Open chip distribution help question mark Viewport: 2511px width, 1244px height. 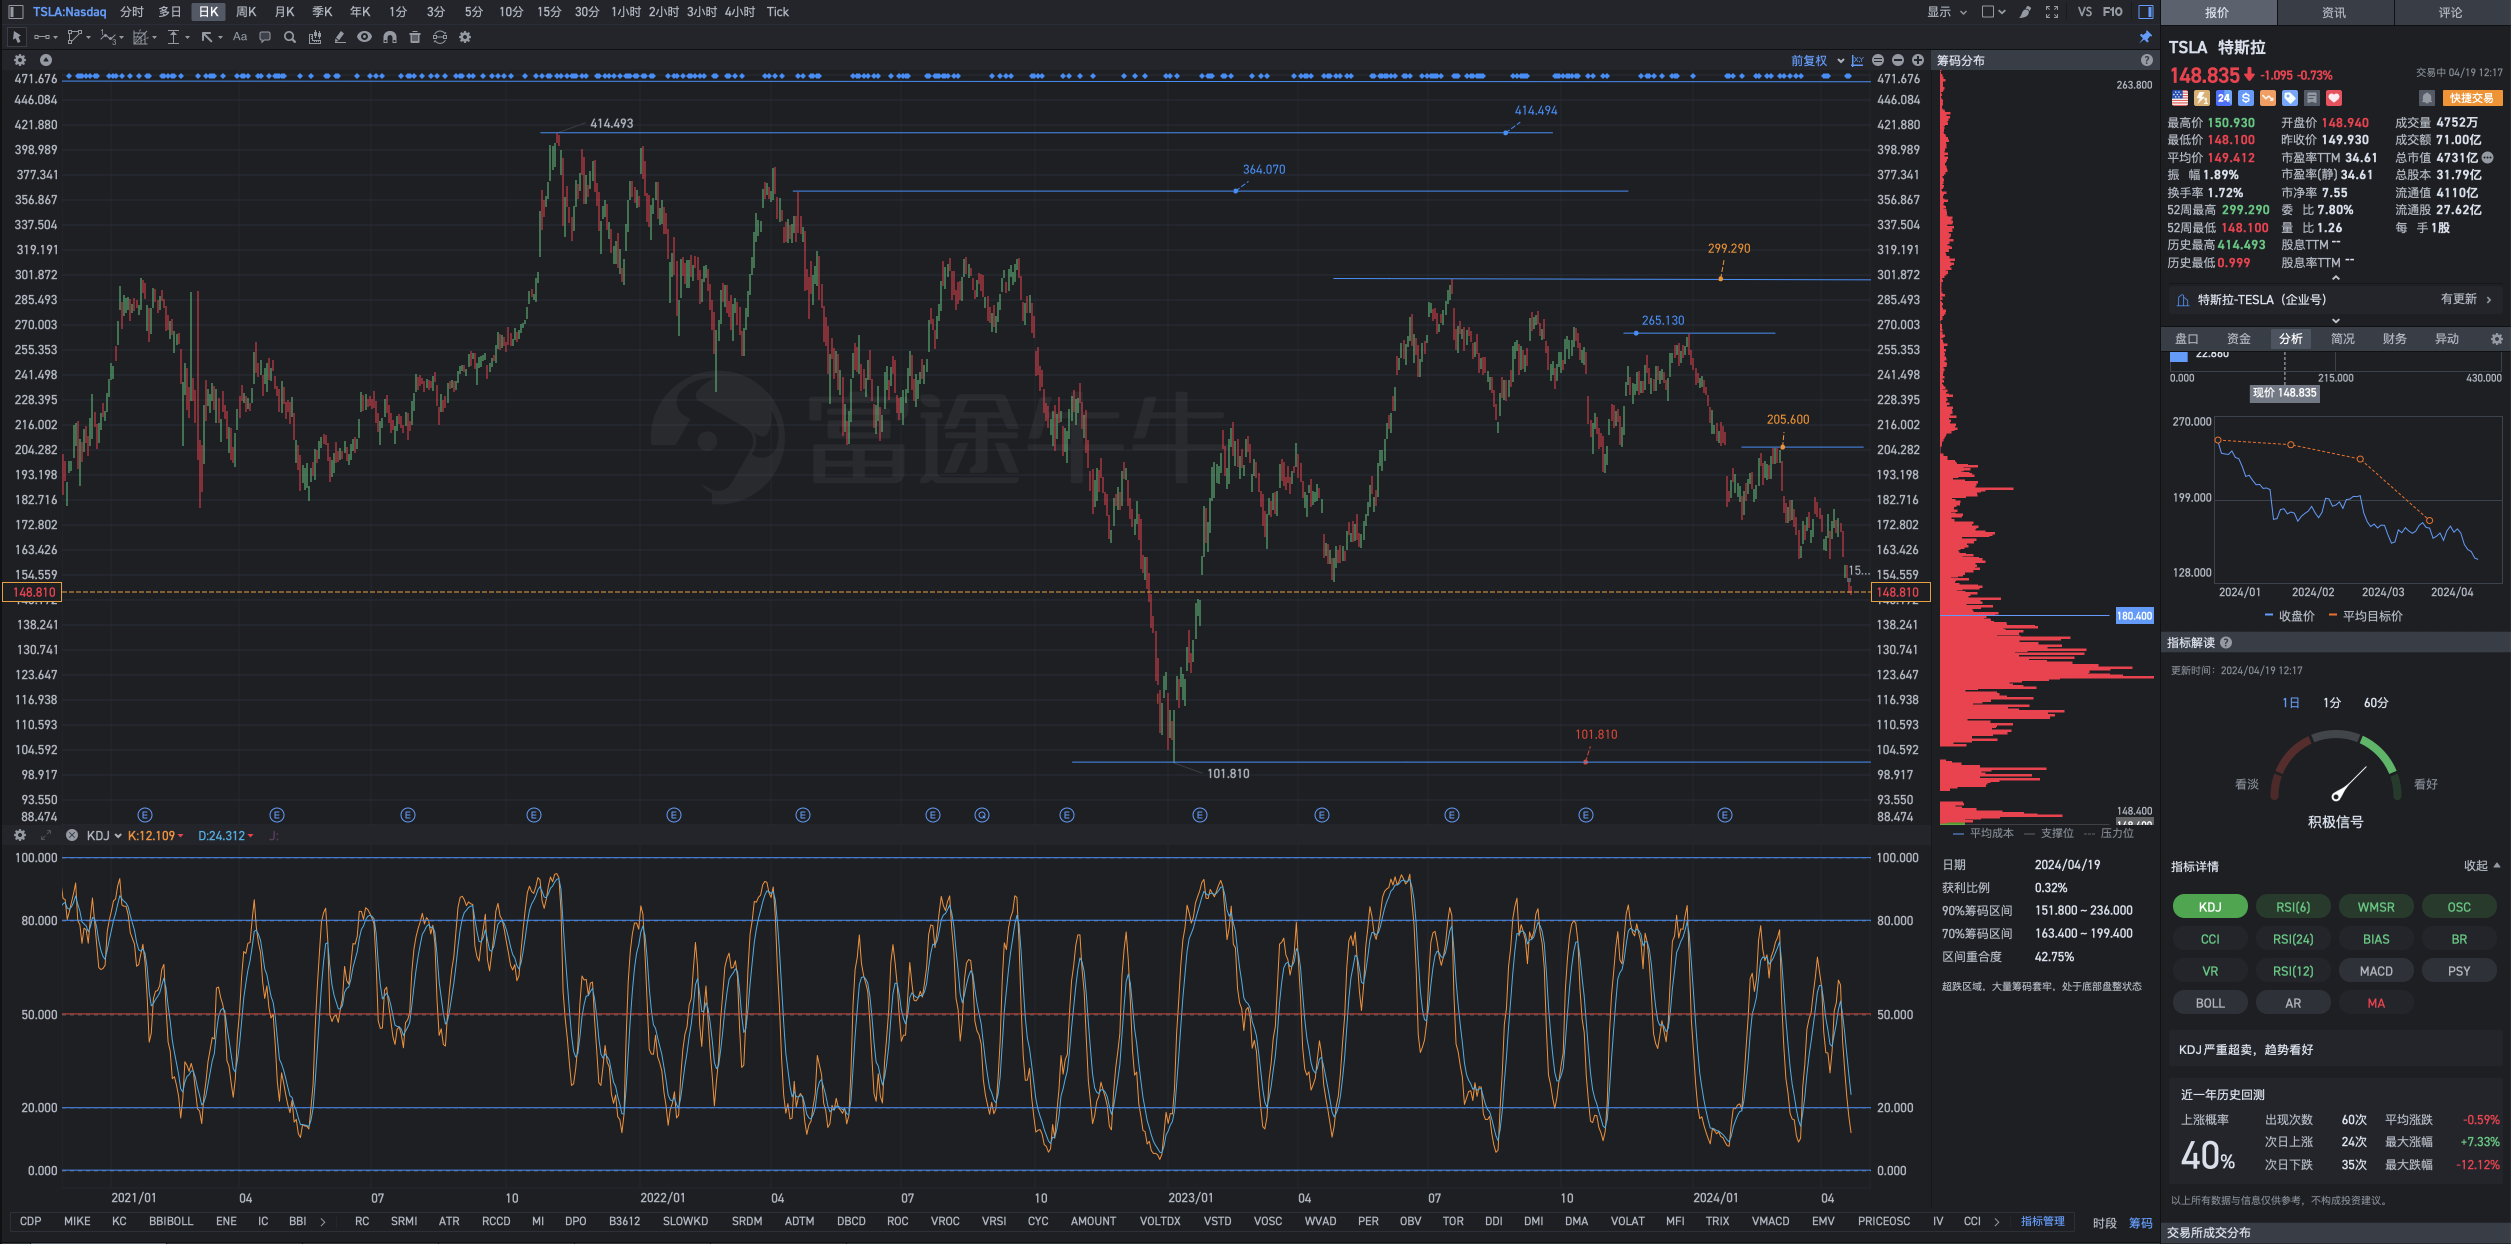click(2147, 60)
